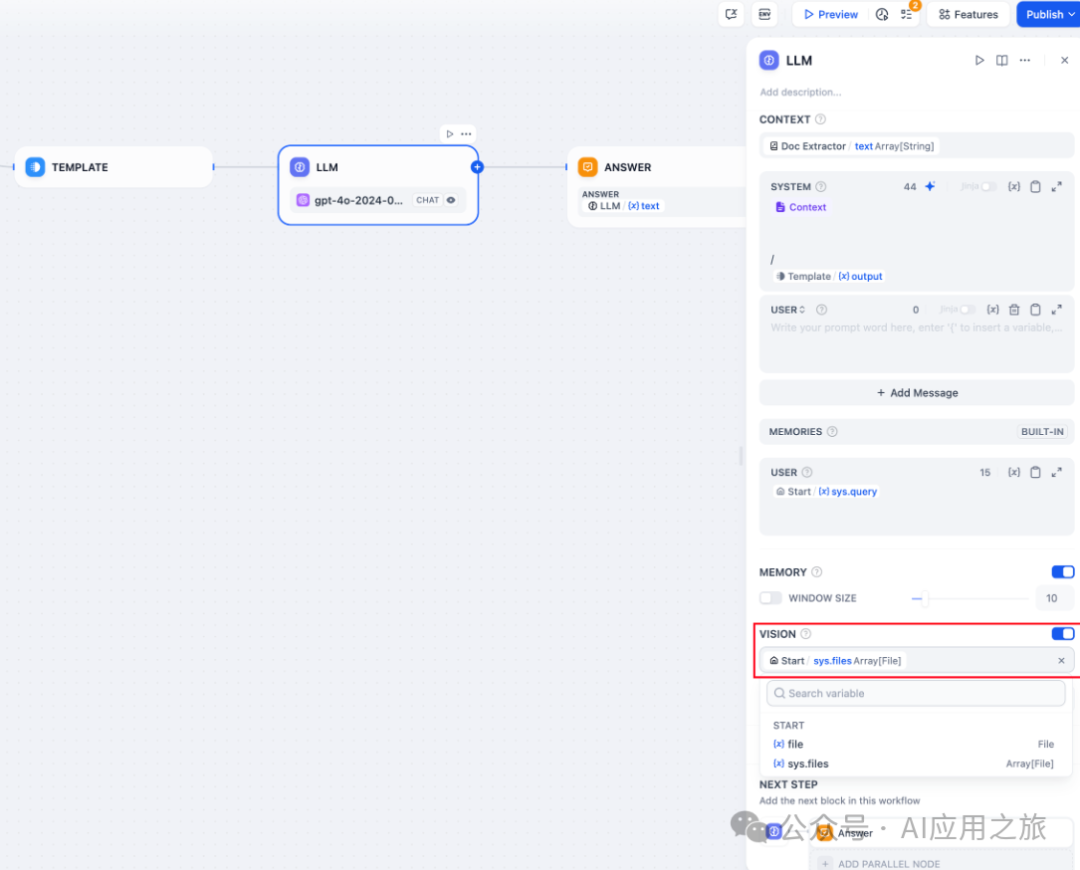The image size is (1080, 870).
Task: Select the sys.files variable from list
Action: (808, 764)
